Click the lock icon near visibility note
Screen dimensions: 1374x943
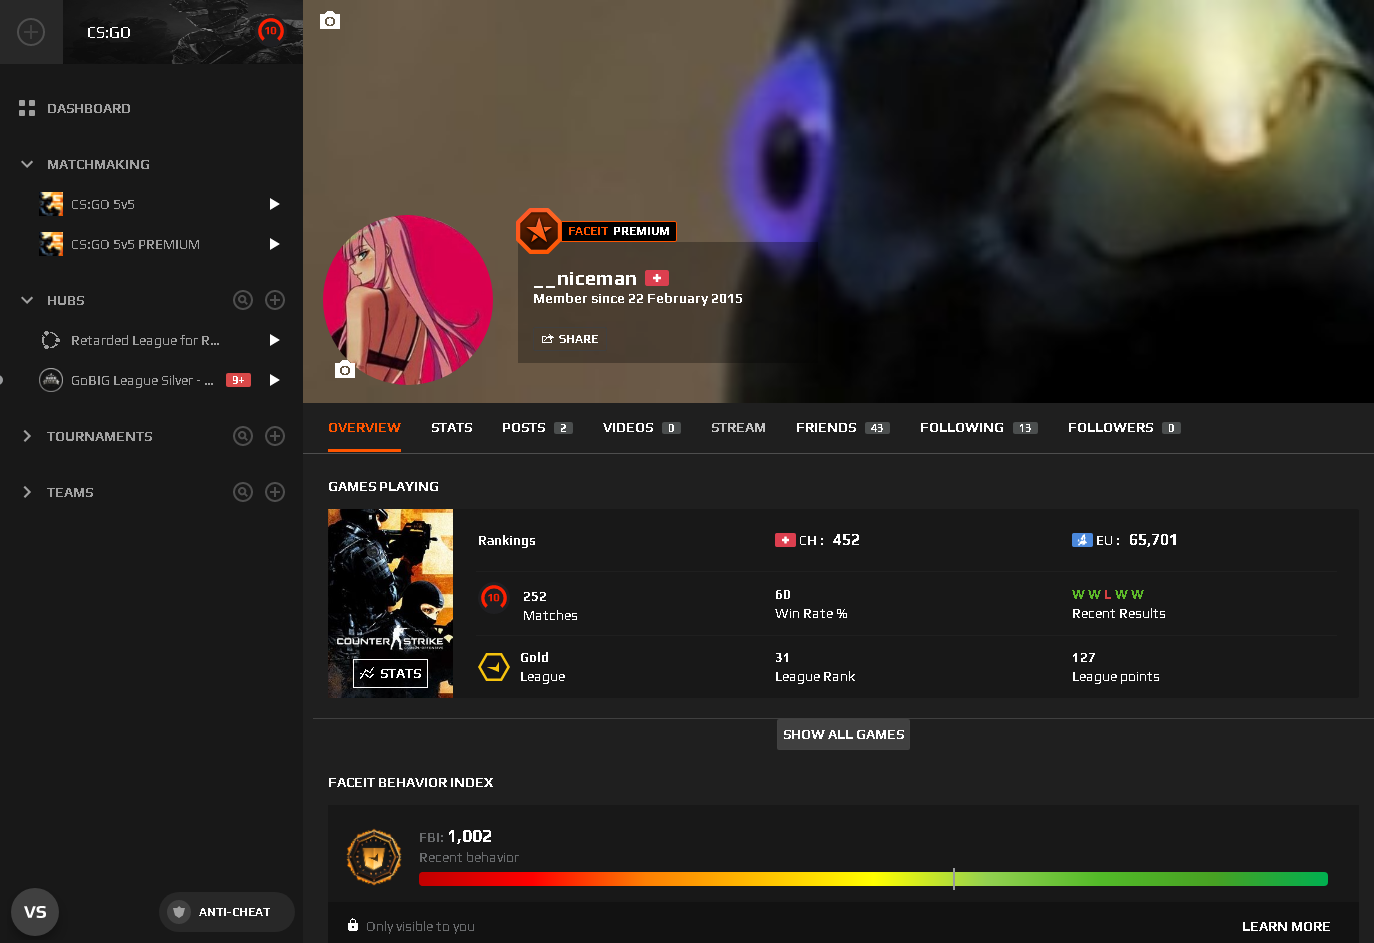(353, 925)
